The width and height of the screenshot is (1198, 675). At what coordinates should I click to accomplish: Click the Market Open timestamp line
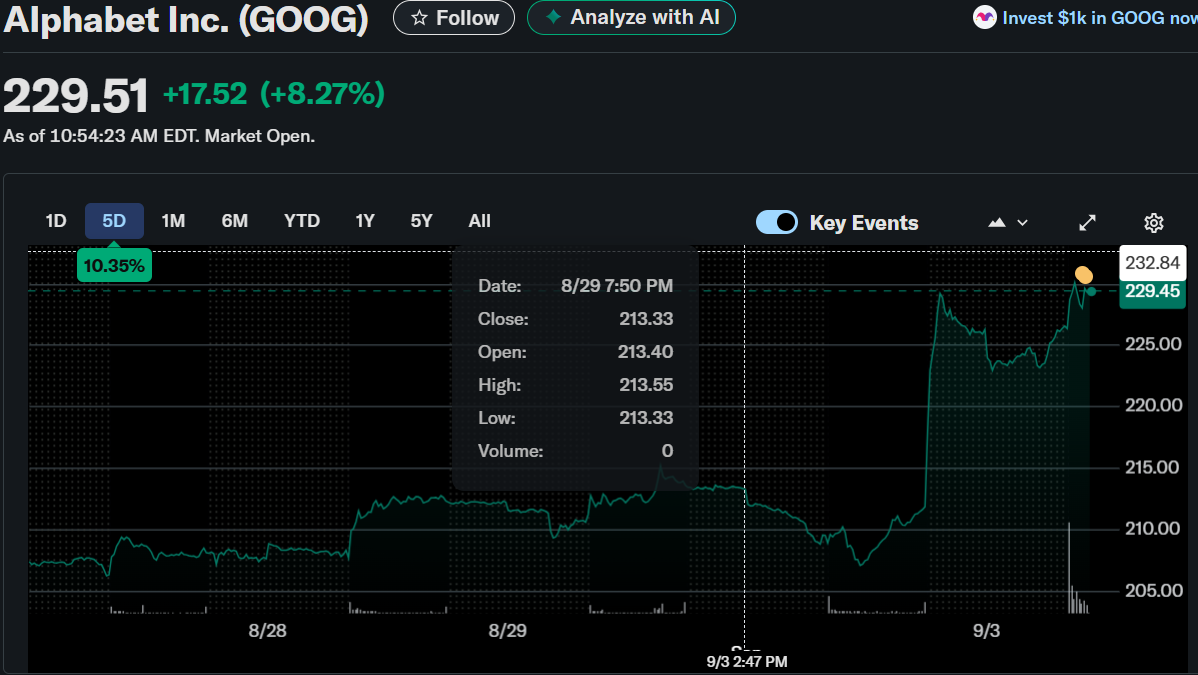pos(159,136)
